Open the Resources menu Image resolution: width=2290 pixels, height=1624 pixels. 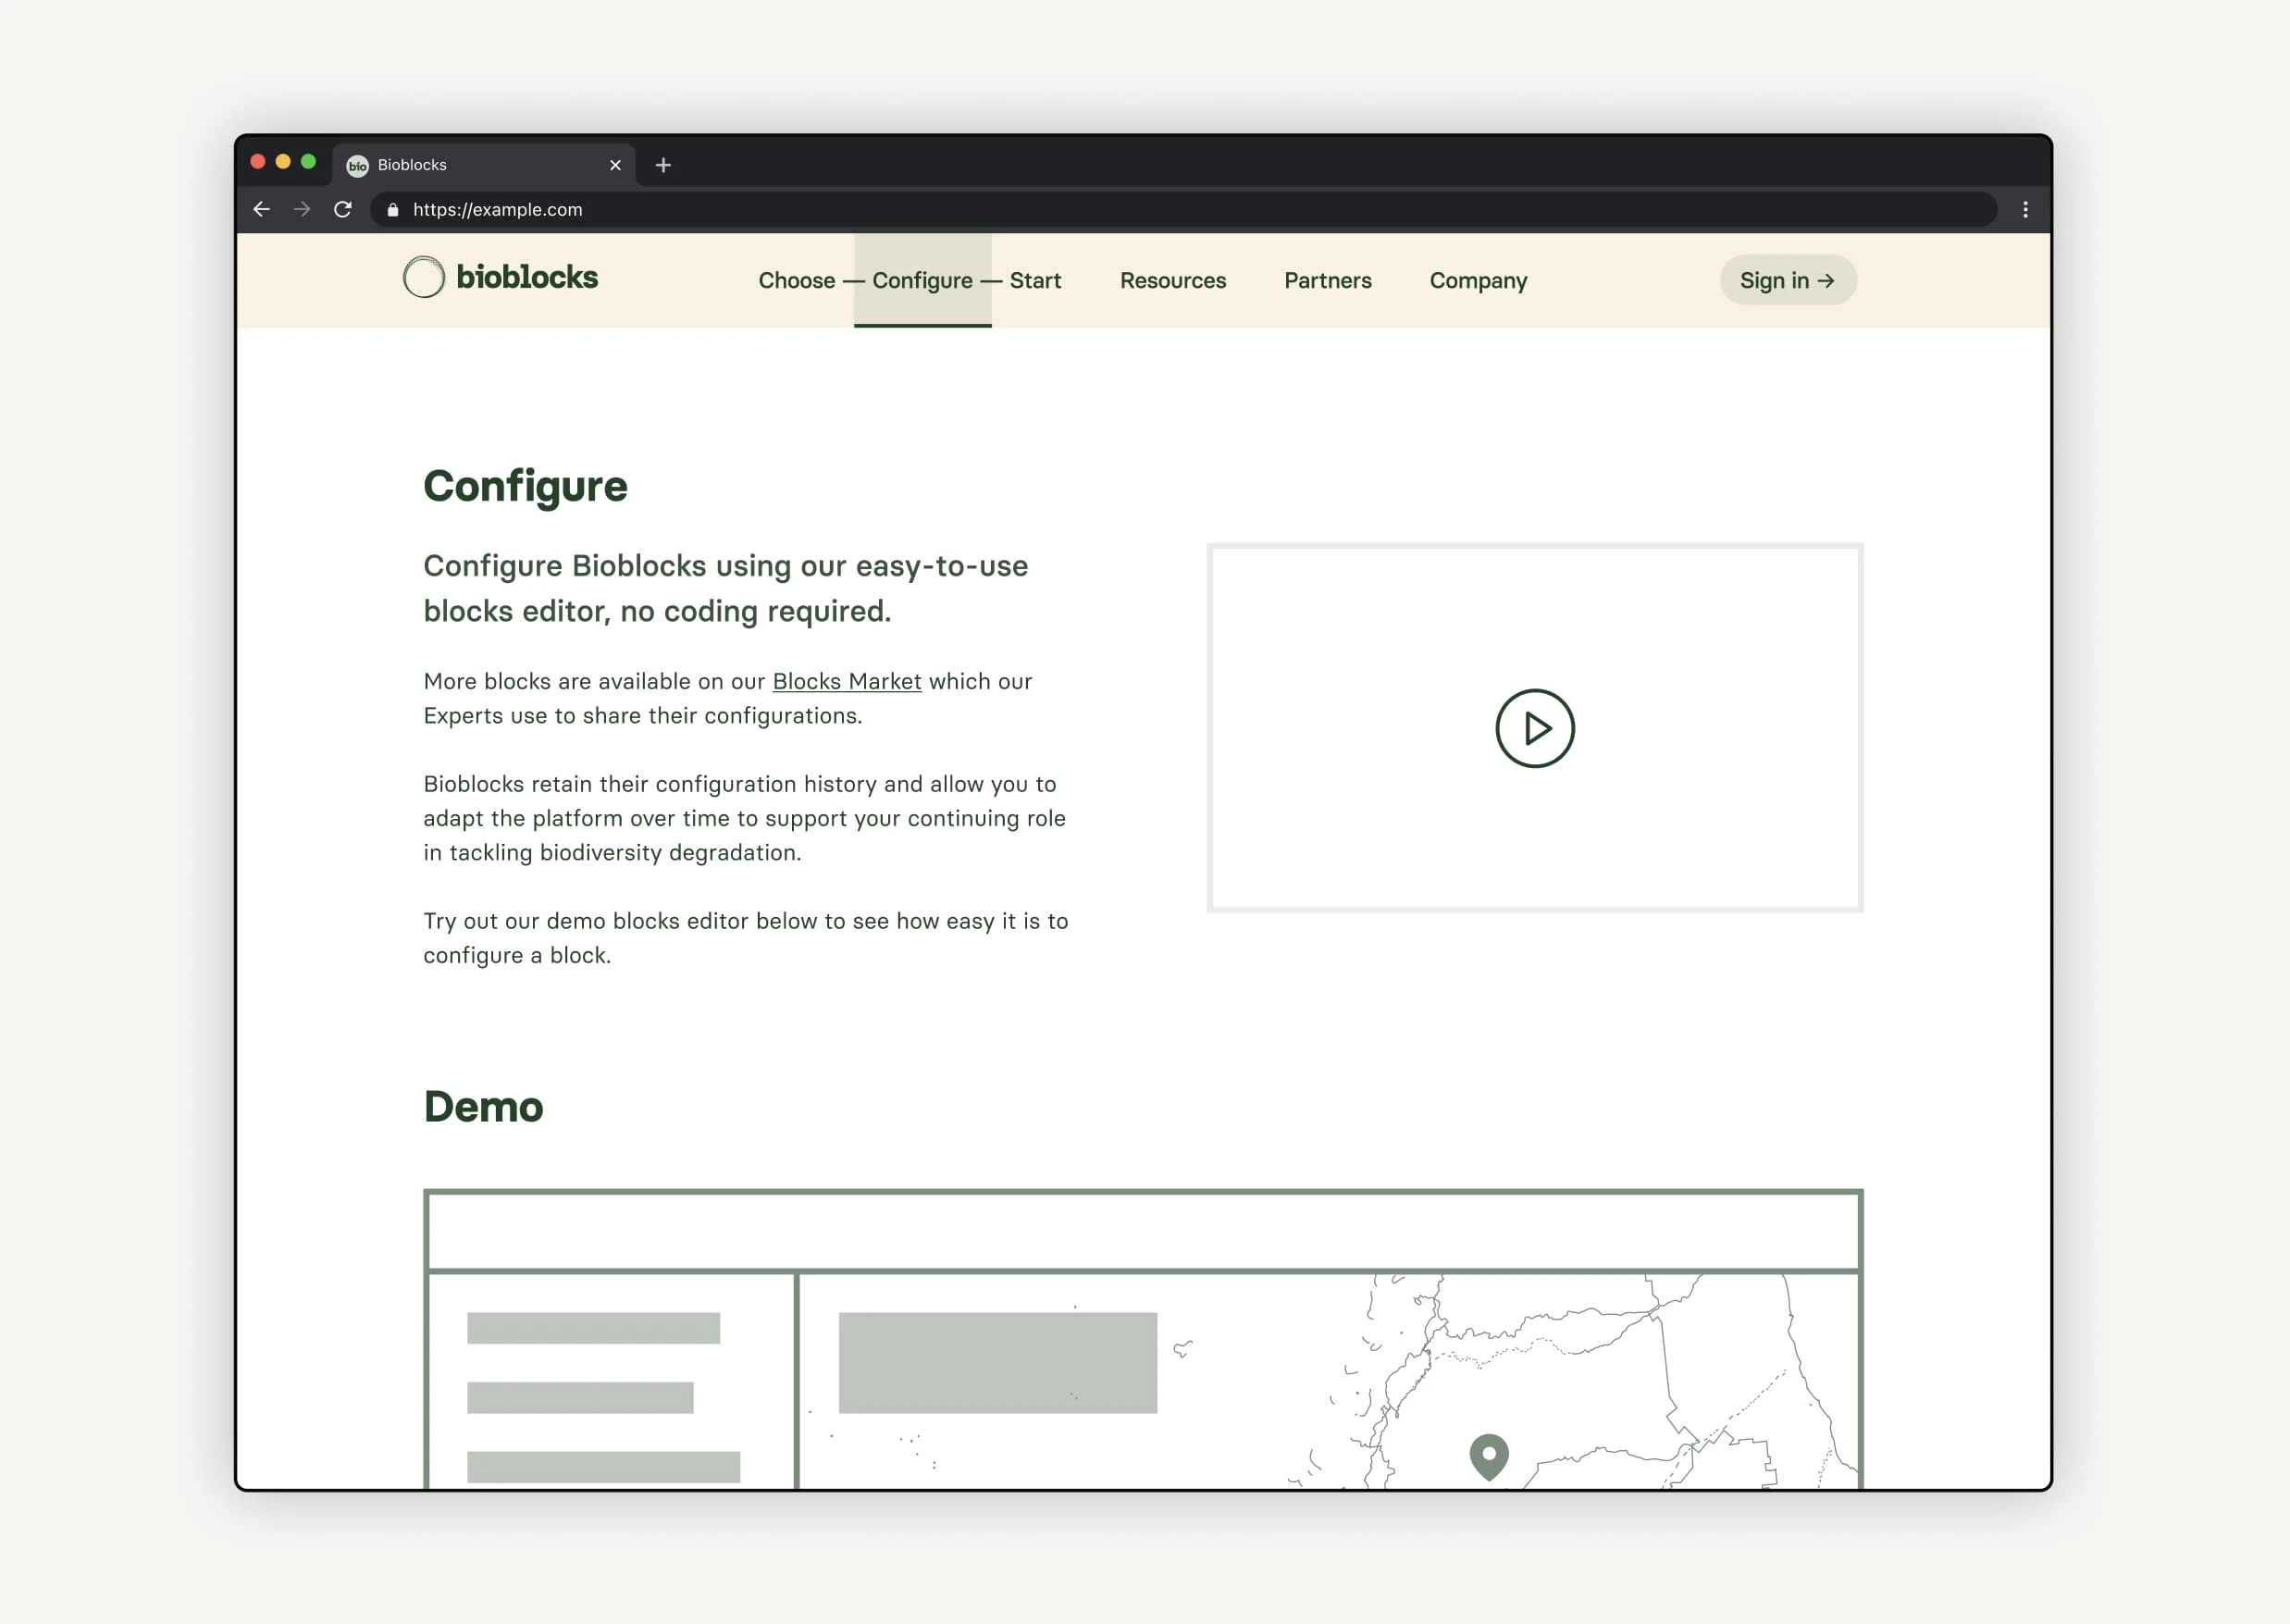1172,281
